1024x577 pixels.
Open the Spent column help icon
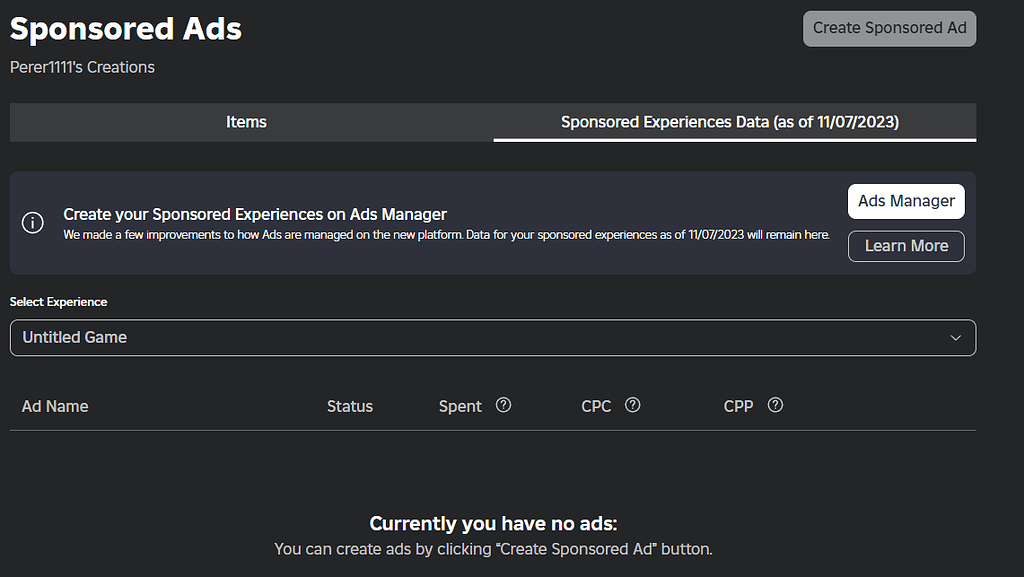tap(503, 405)
